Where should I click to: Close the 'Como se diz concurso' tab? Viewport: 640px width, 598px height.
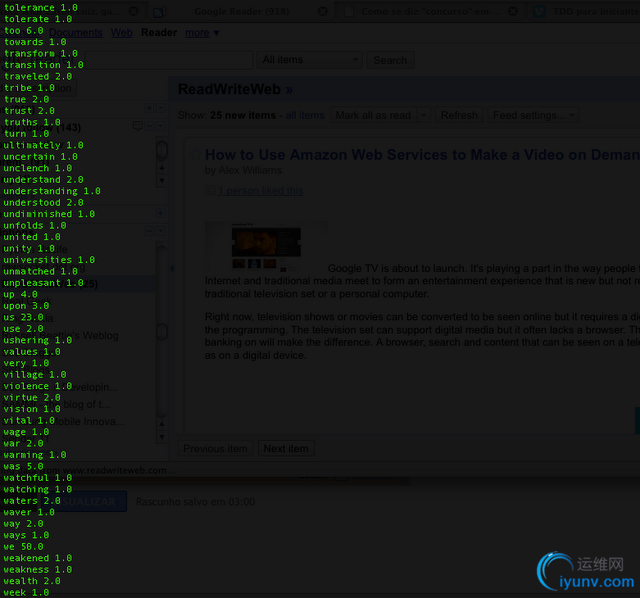coord(513,11)
